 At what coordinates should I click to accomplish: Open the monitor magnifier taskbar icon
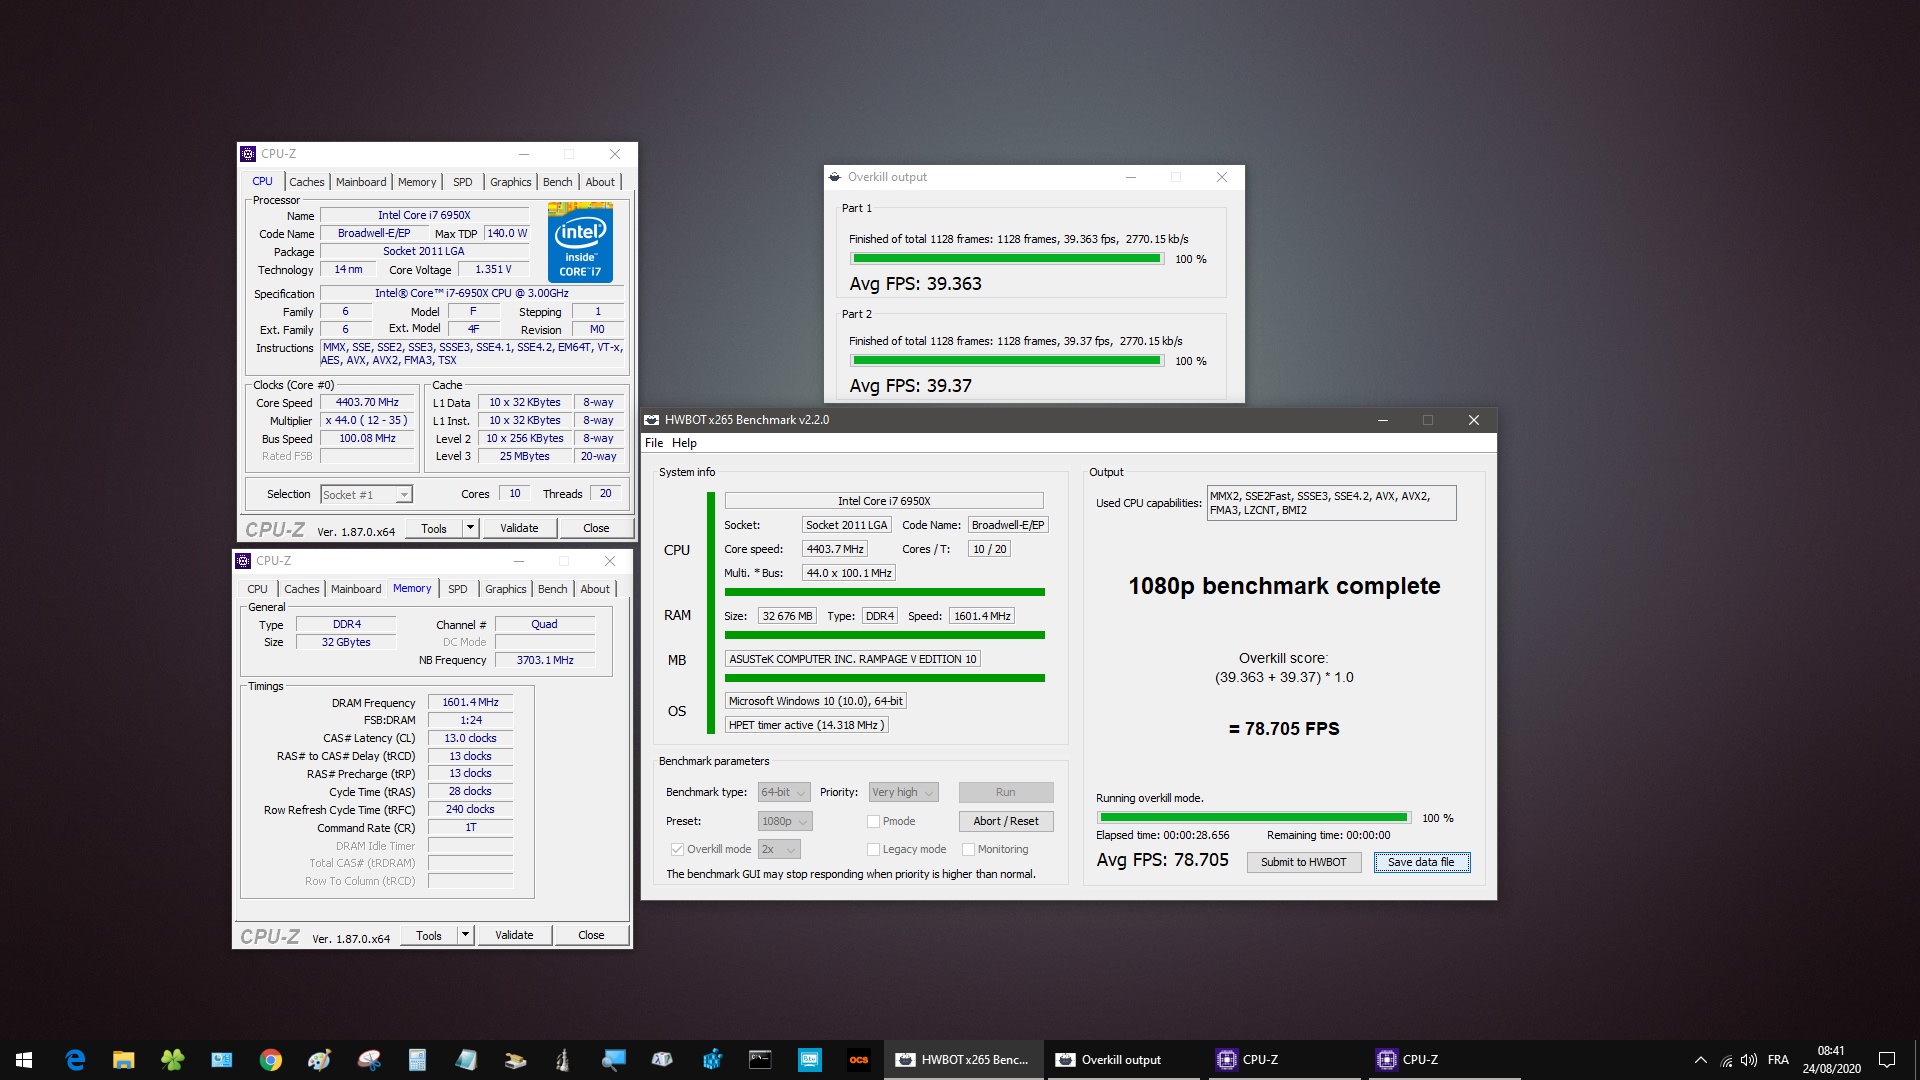pyautogui.click(x=613, y=1060)
